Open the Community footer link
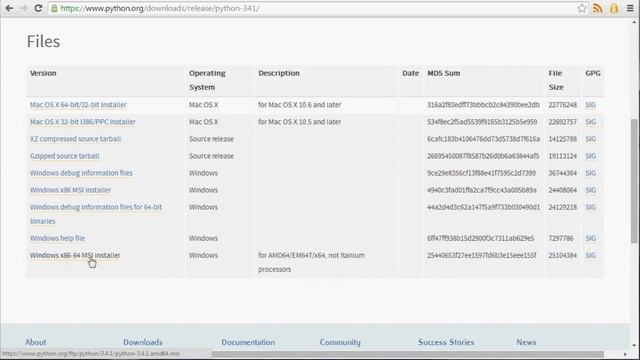The image size is (640, 360). [340, 342]
